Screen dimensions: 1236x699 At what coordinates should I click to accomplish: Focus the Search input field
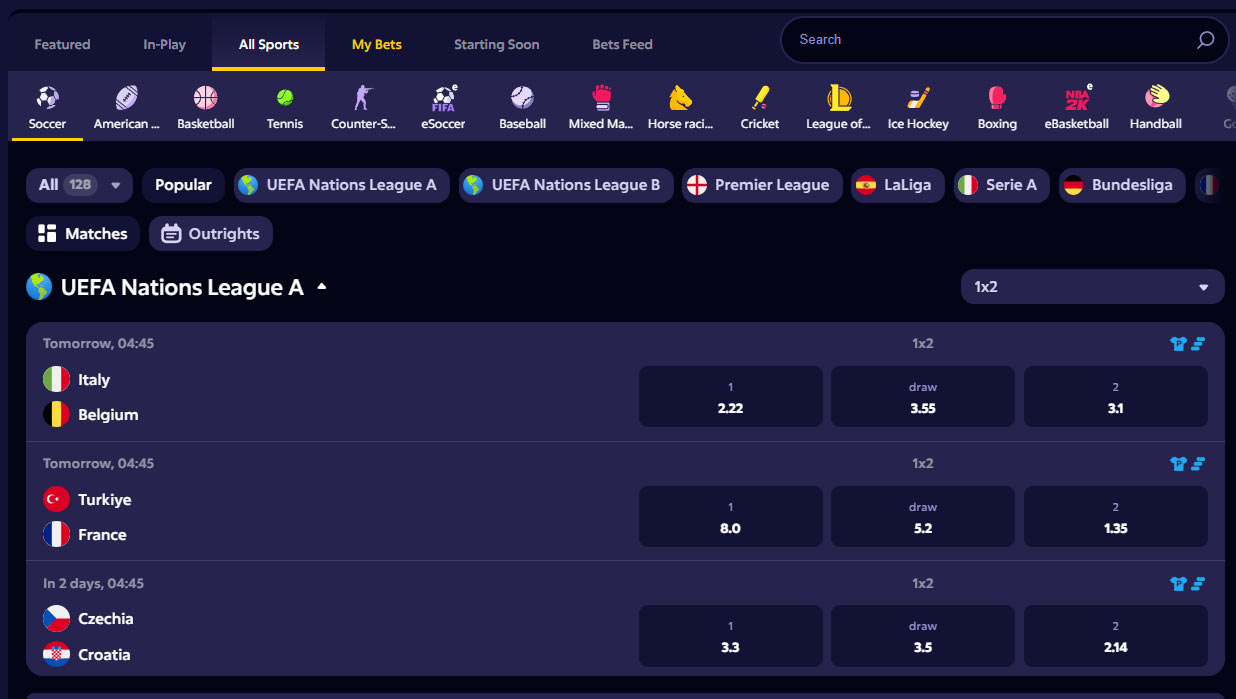[990, 40]
